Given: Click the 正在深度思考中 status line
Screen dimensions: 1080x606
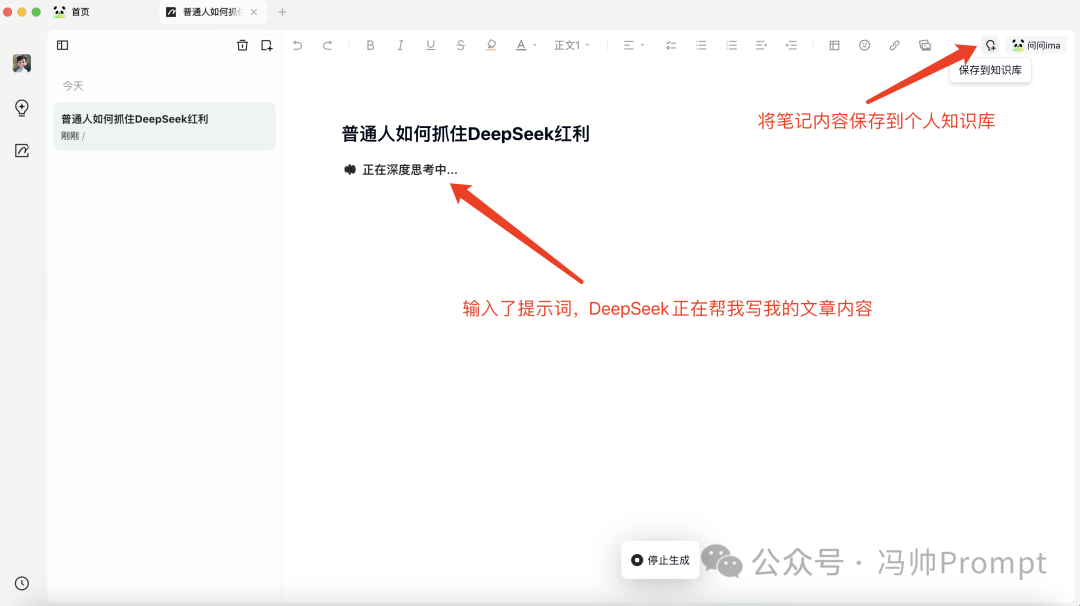Looking at the screenshot, I should pyautogui.click(x=400, y=169).
